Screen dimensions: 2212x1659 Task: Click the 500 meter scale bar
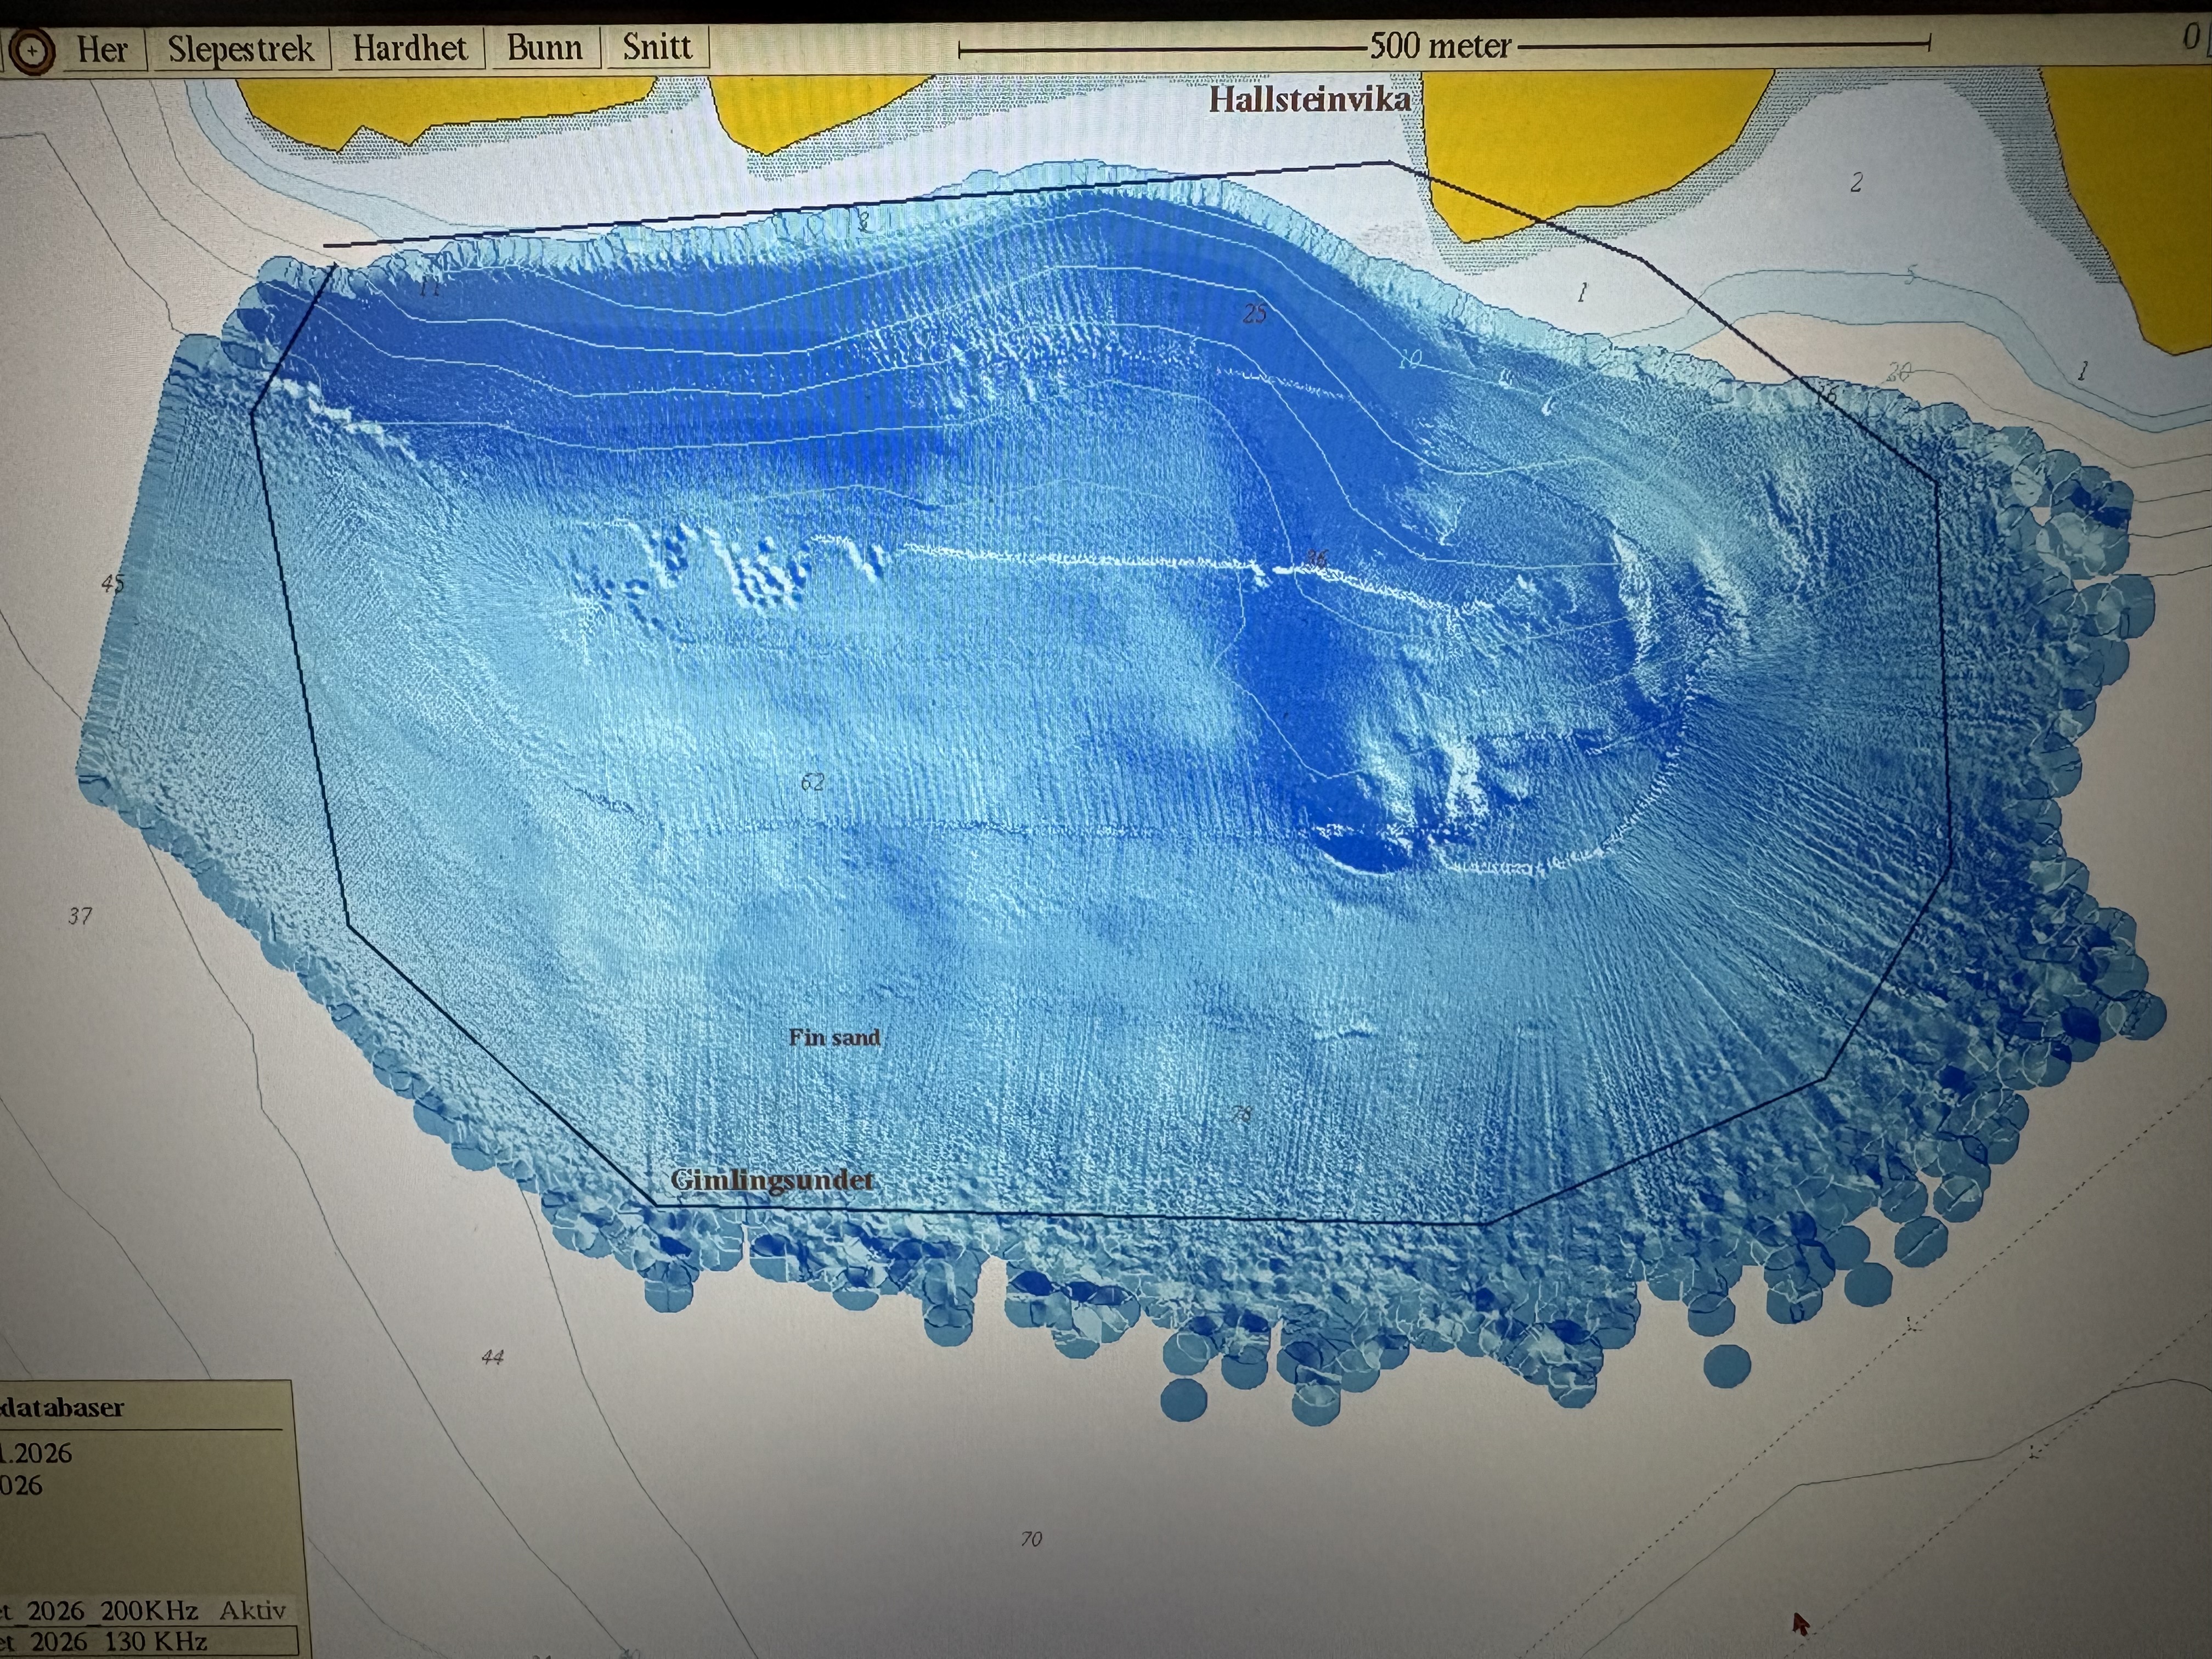pos(1441,46)
